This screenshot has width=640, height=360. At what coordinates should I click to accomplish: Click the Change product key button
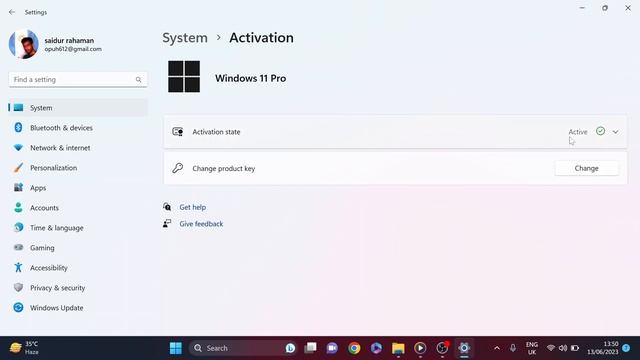(587, 168)
